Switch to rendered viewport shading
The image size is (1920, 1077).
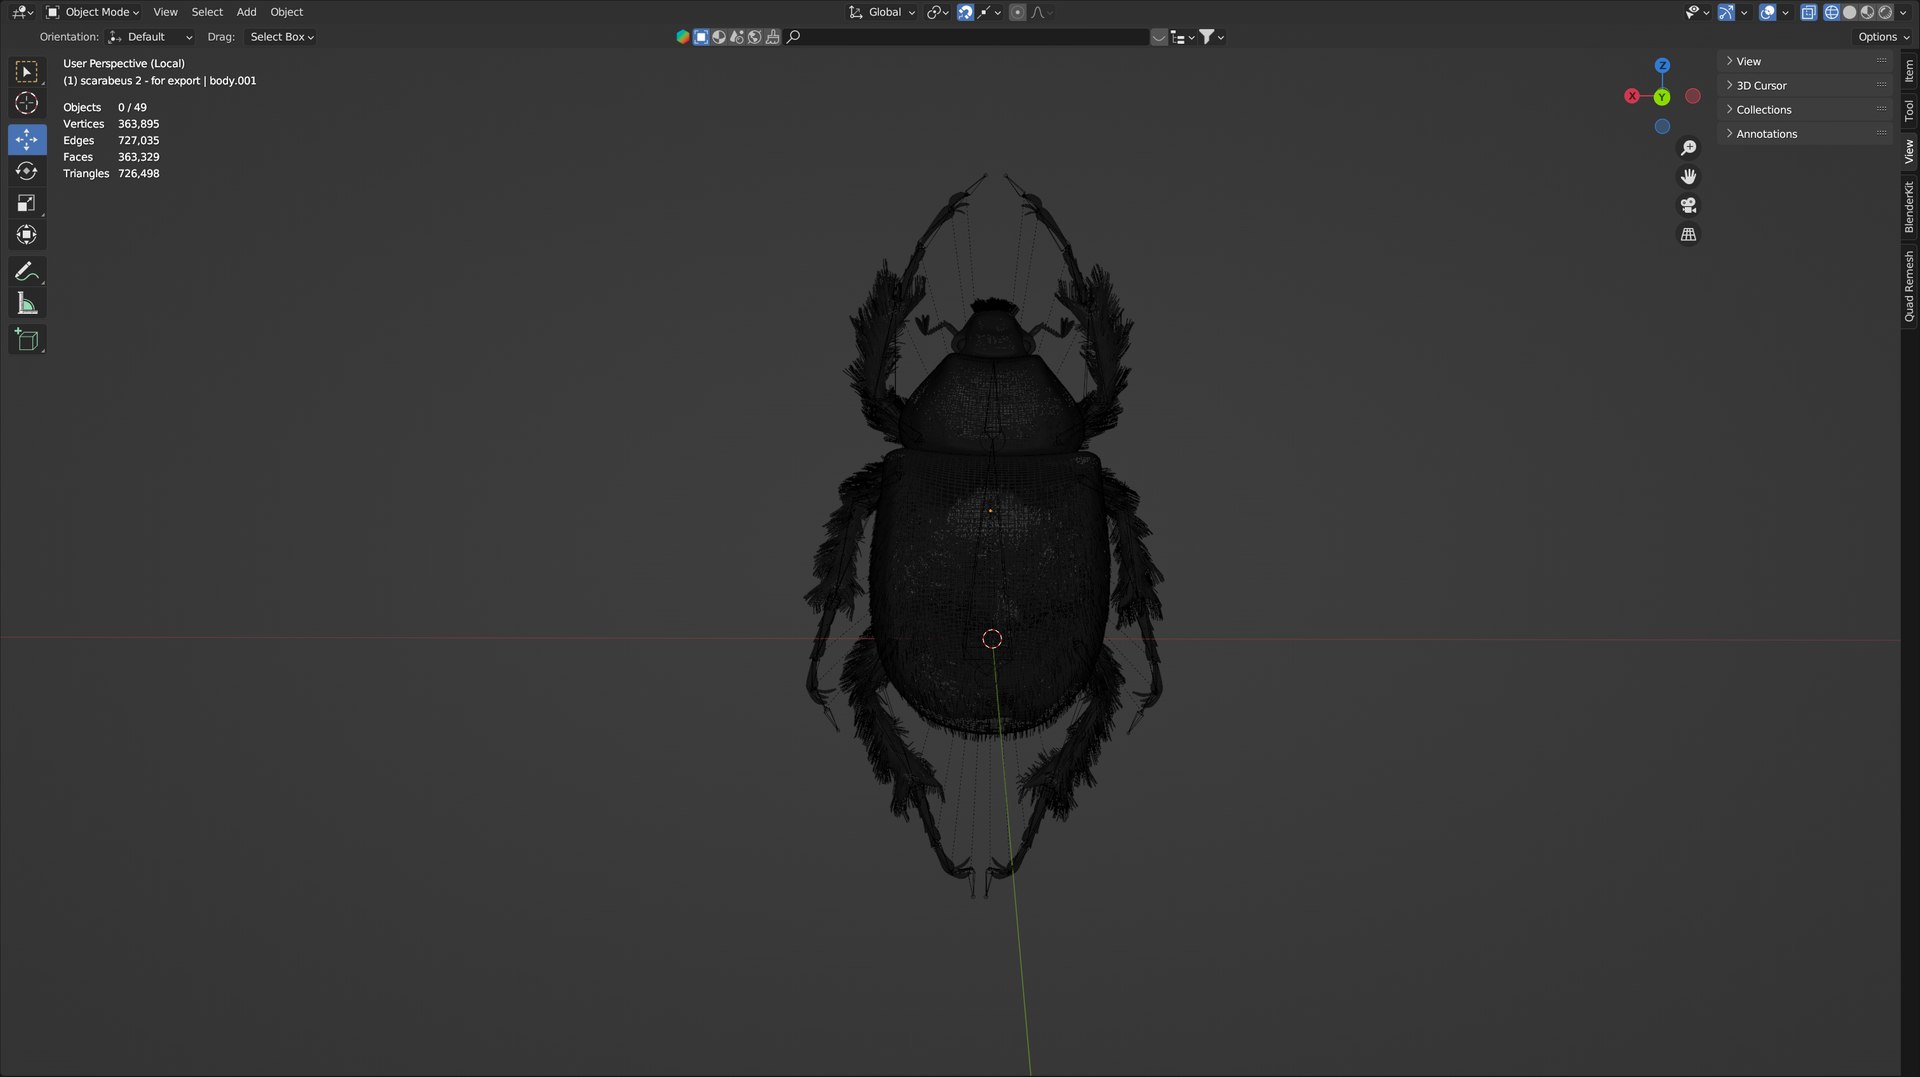click(1885, 12)
